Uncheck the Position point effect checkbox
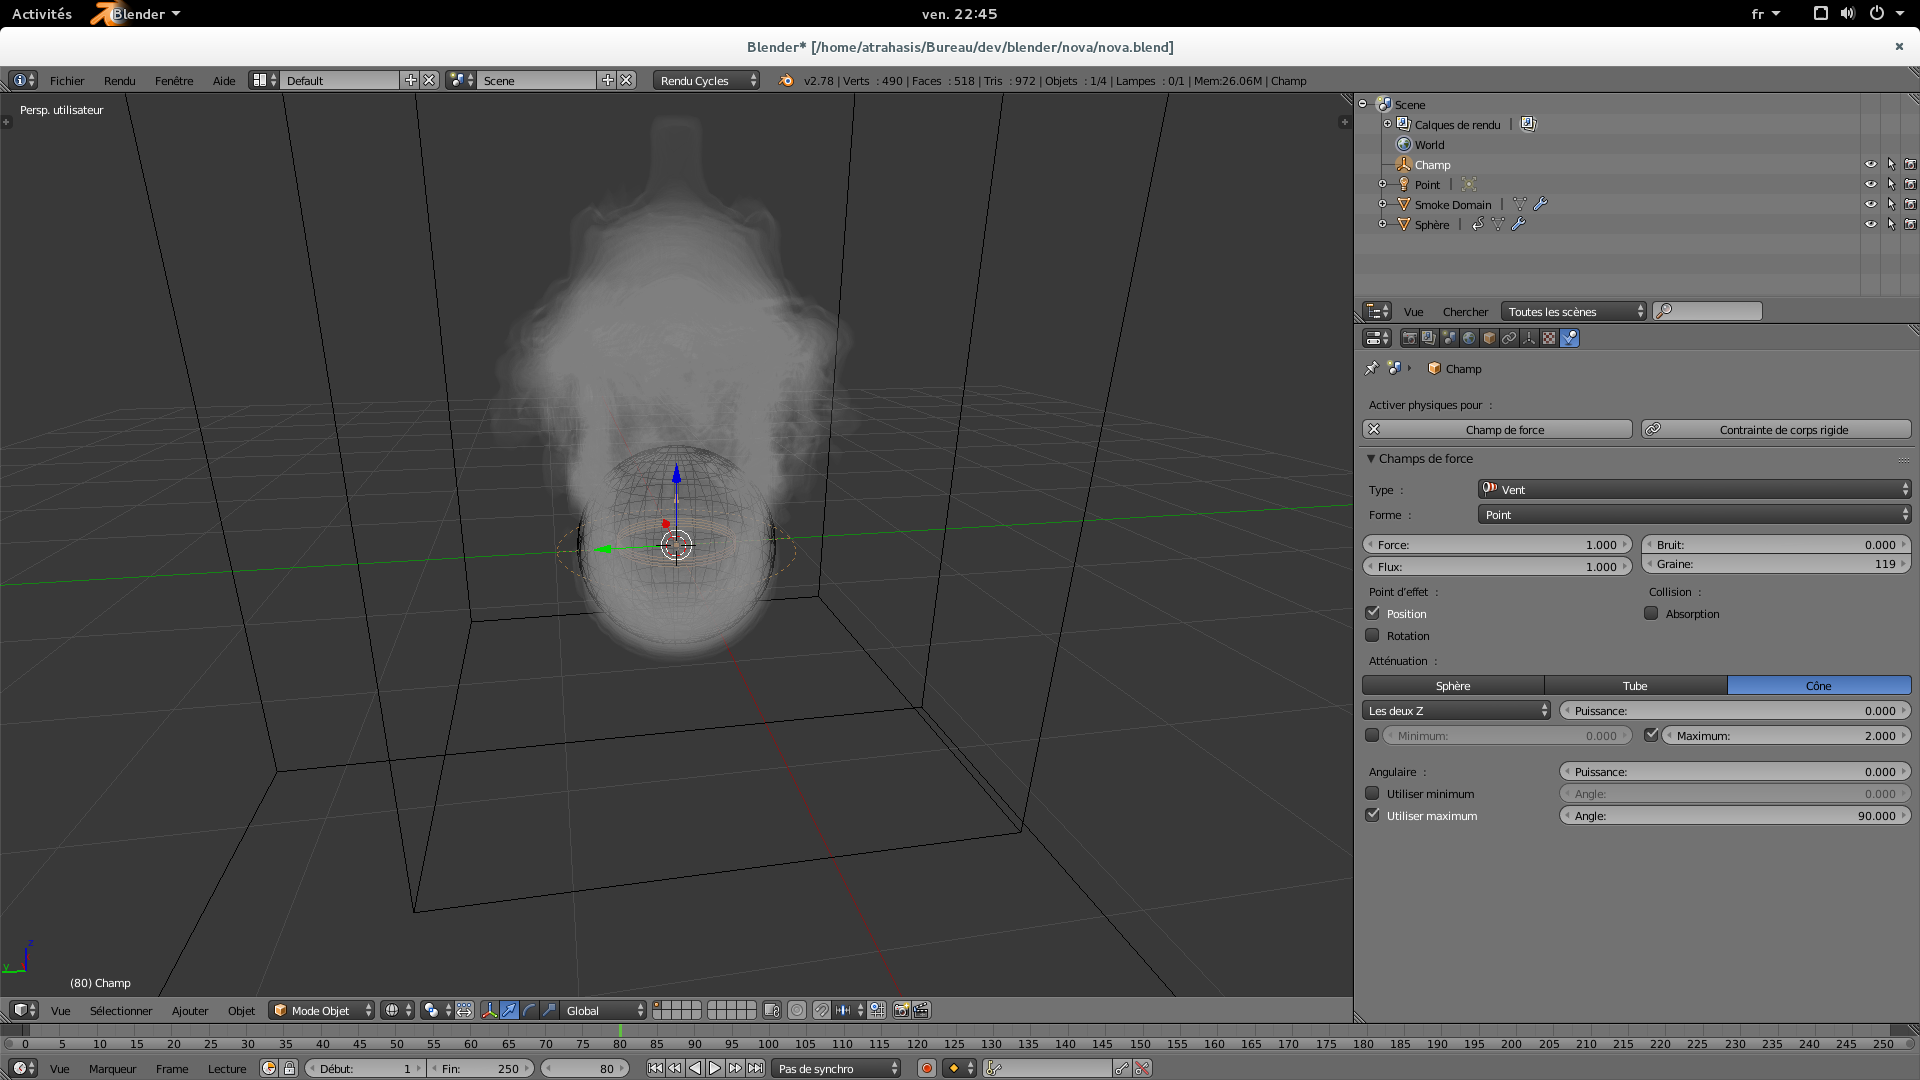 [1372, 613]
